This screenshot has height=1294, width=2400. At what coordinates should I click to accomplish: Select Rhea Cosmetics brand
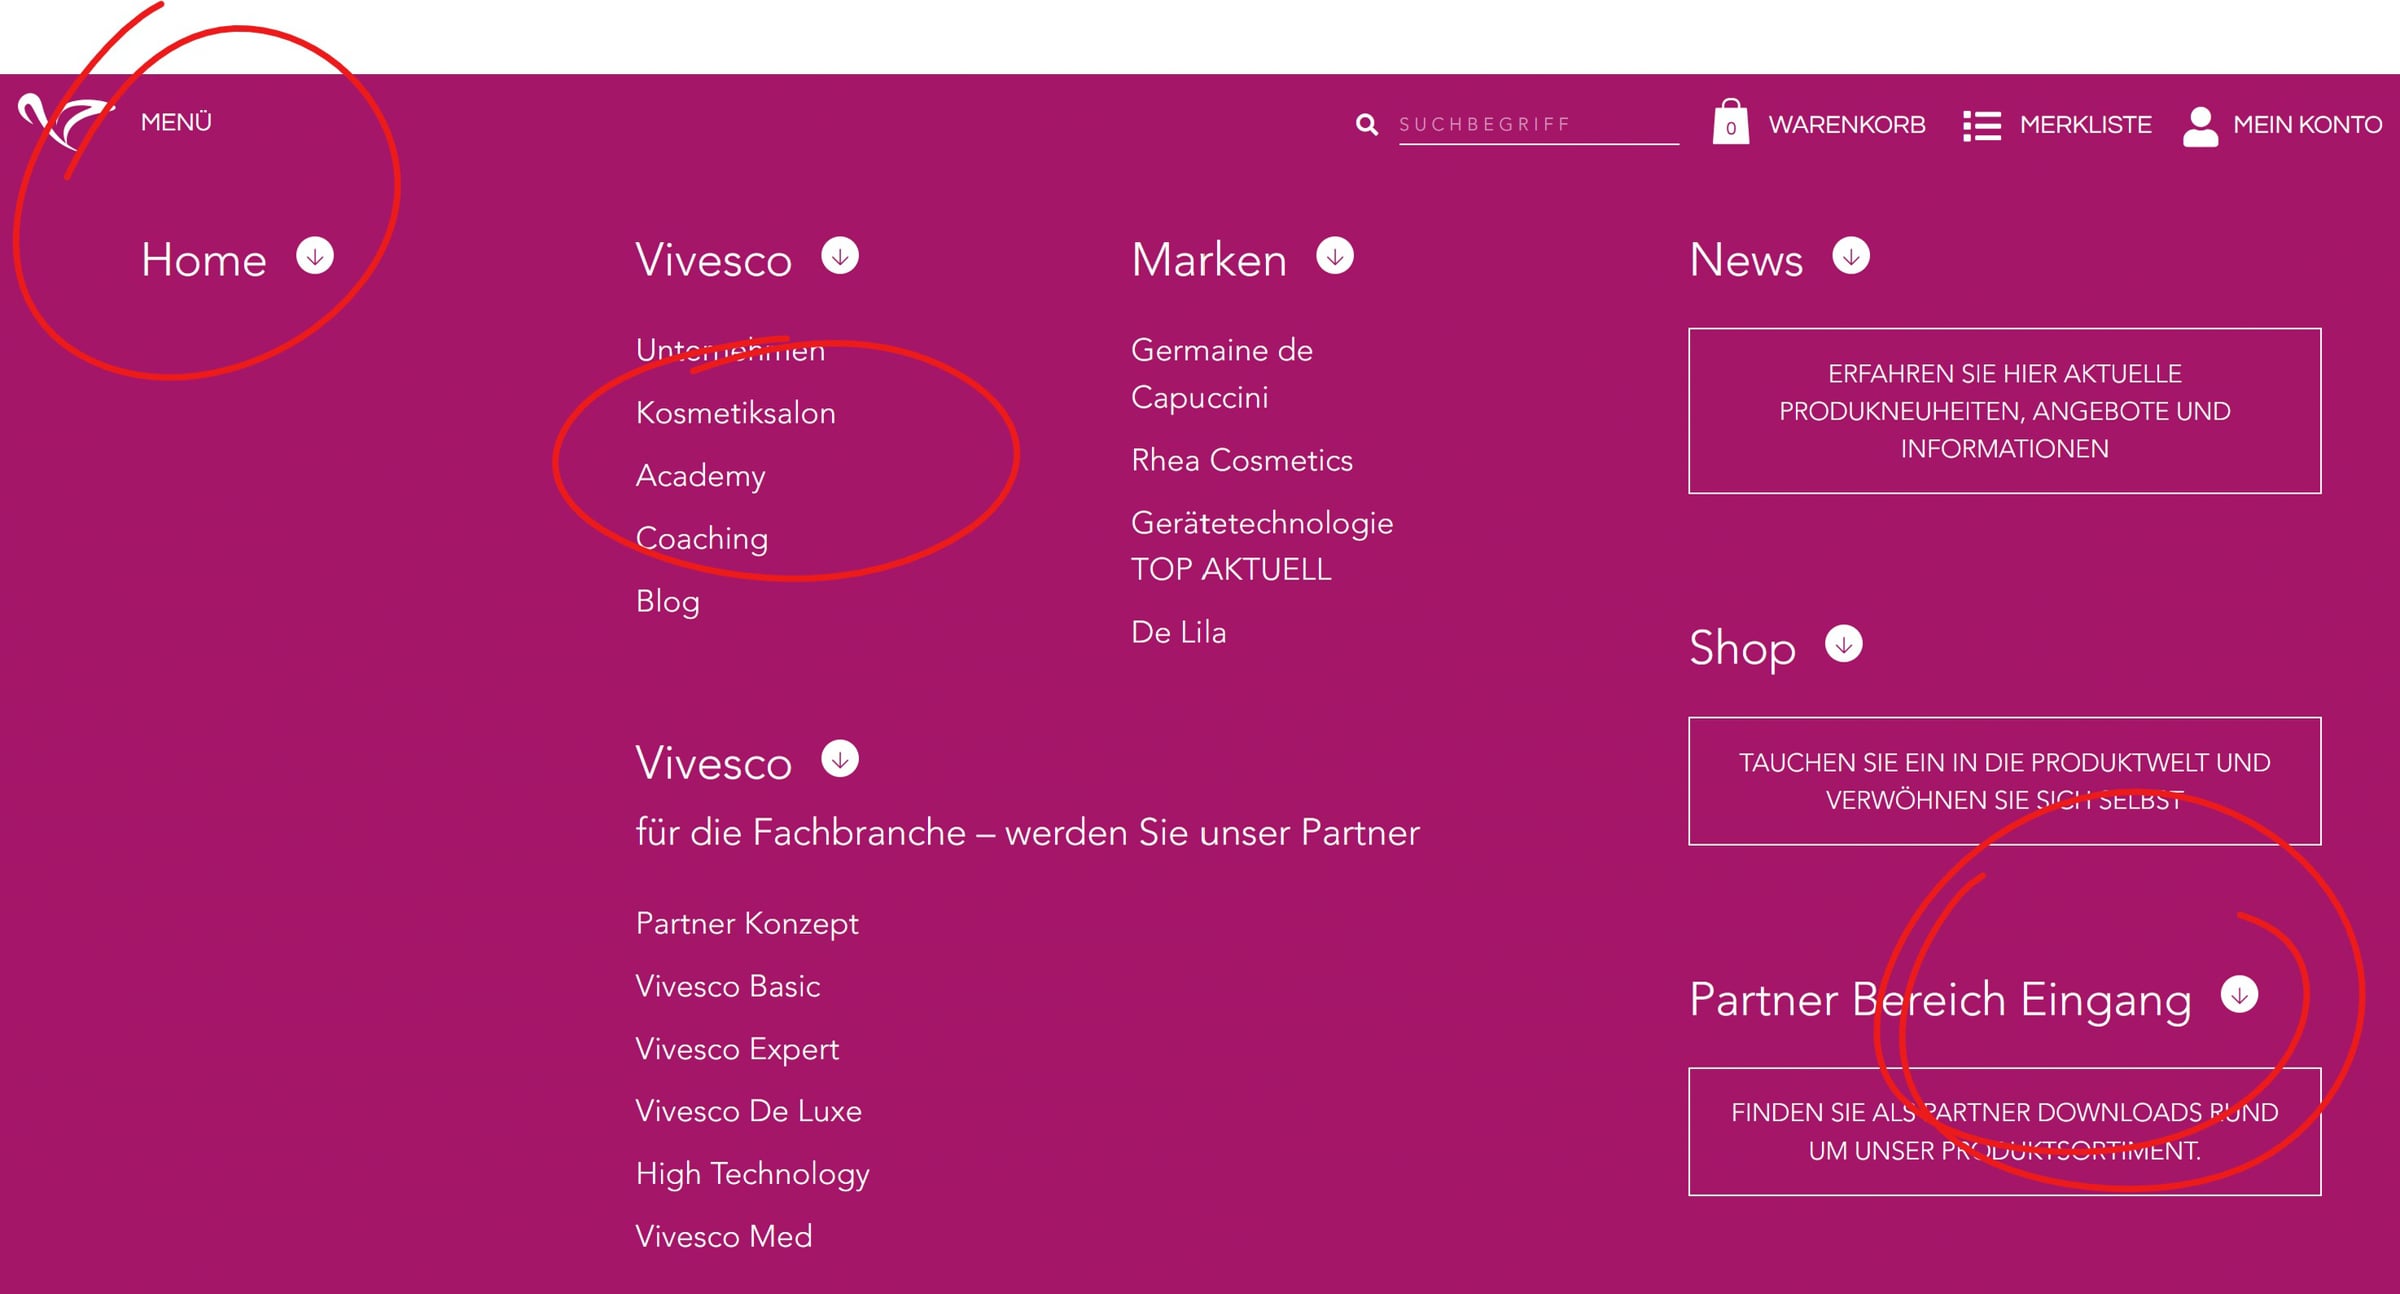point(1241,460)
